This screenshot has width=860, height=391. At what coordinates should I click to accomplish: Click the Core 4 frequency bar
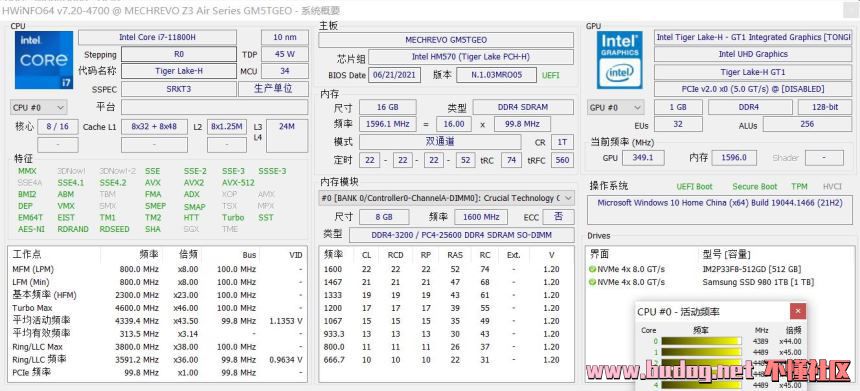click(x=700, y=385)
